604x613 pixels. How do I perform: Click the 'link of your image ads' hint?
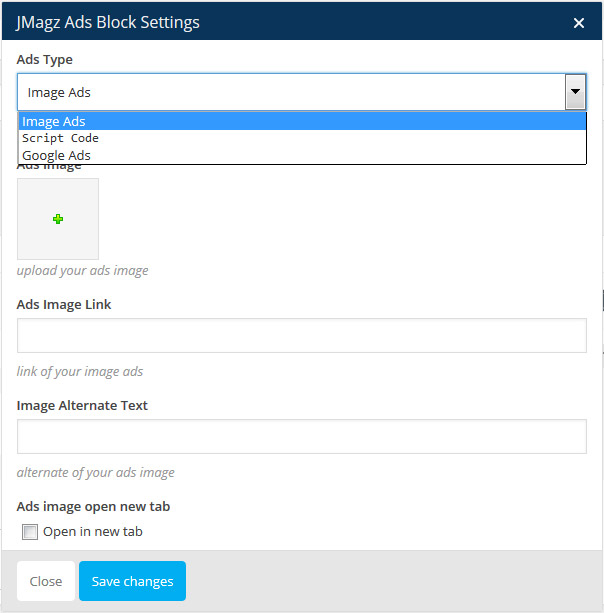click(80, 371)
